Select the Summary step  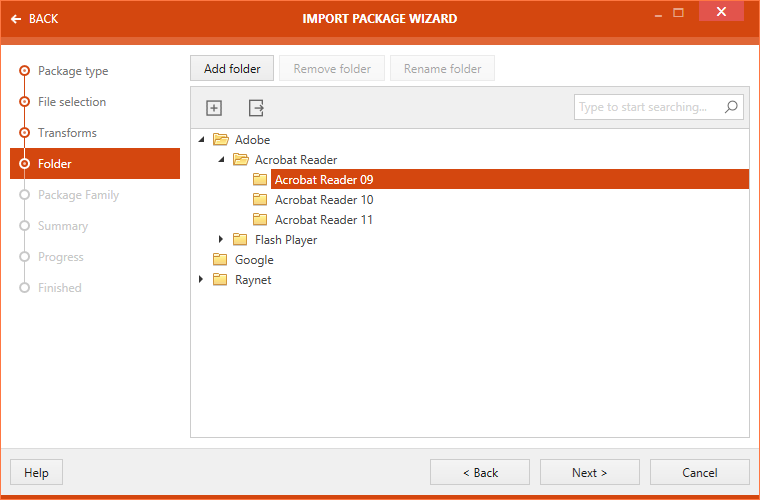pyautogui.click(x=63, y=226)
